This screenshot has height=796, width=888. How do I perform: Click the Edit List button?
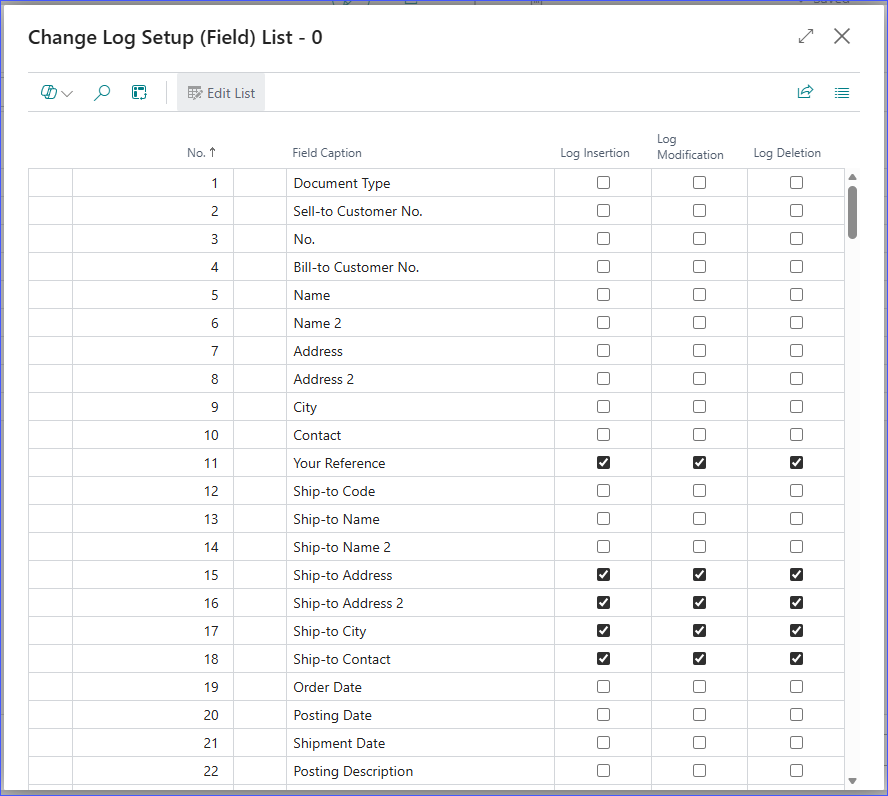coord(221,93)
